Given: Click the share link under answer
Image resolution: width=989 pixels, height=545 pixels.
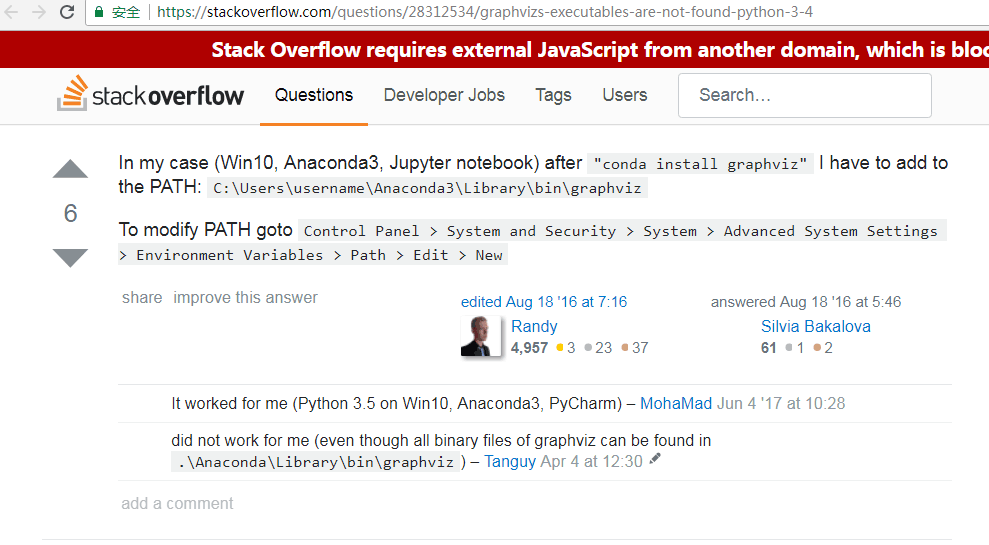Looking at the screenshot, I should click(x=142, y=297).
